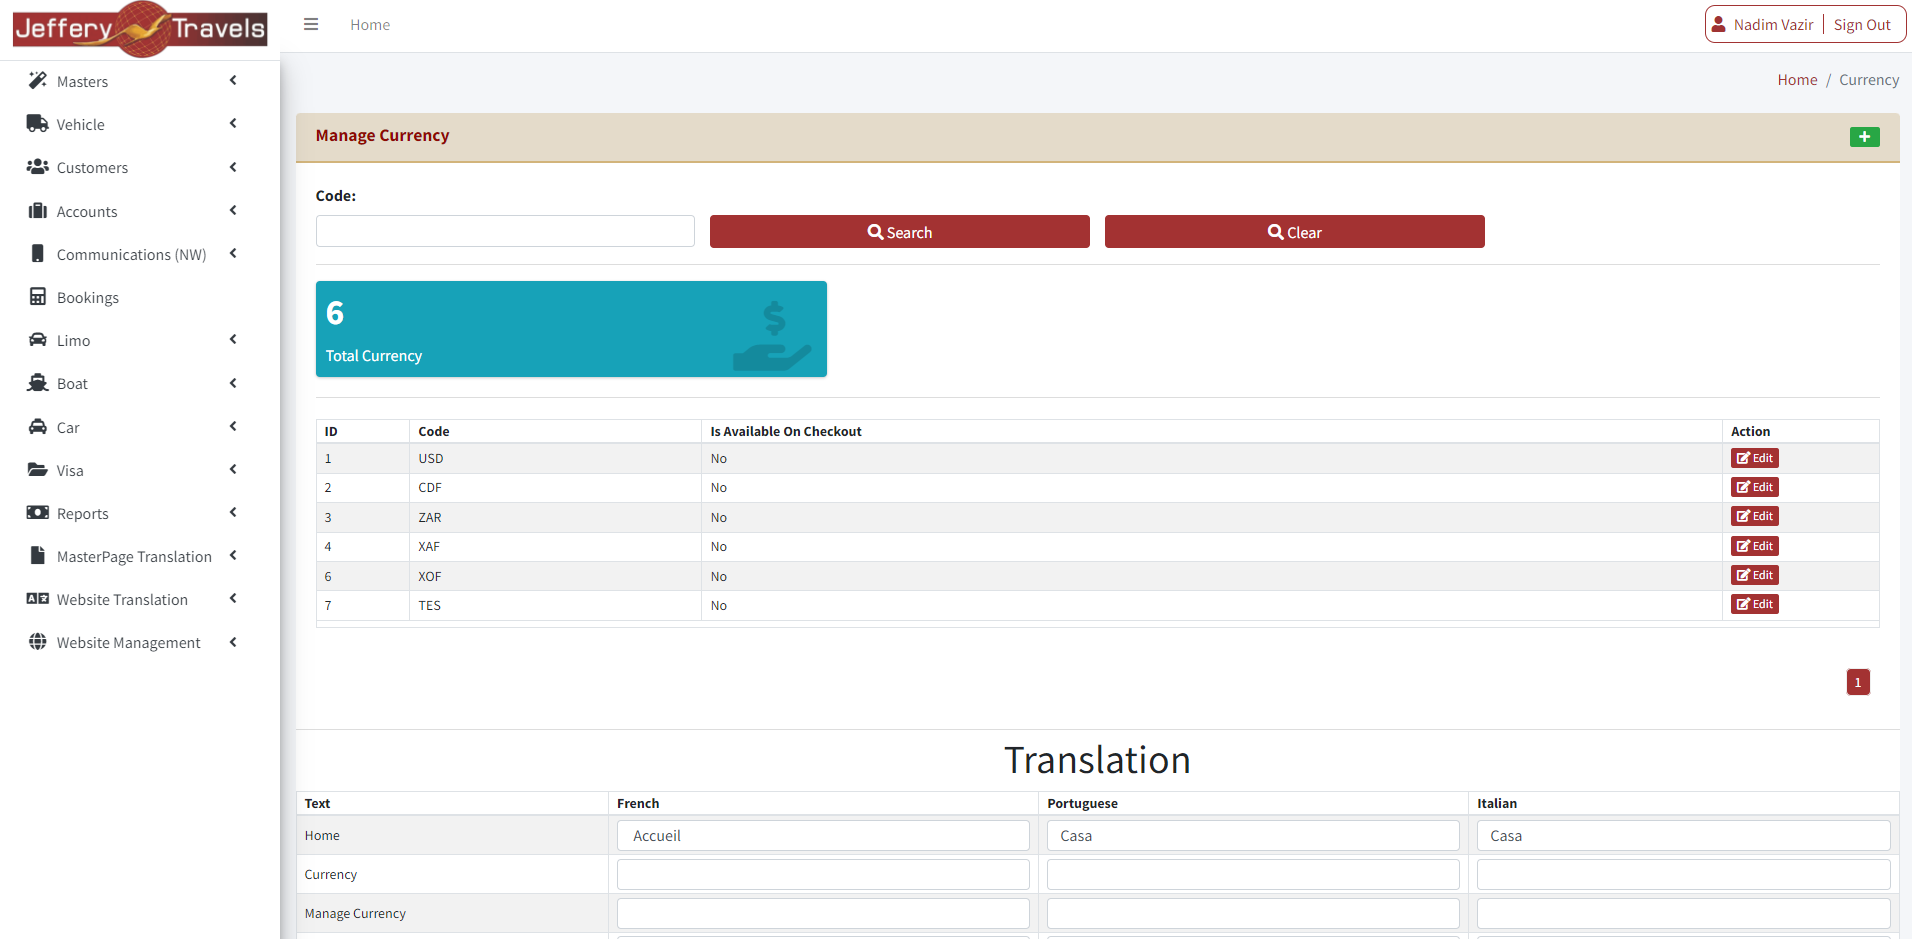Click Sign Out link
Image resolution: width=1912 pixels, height=939 pixels.
click(x=1861, y=25)
